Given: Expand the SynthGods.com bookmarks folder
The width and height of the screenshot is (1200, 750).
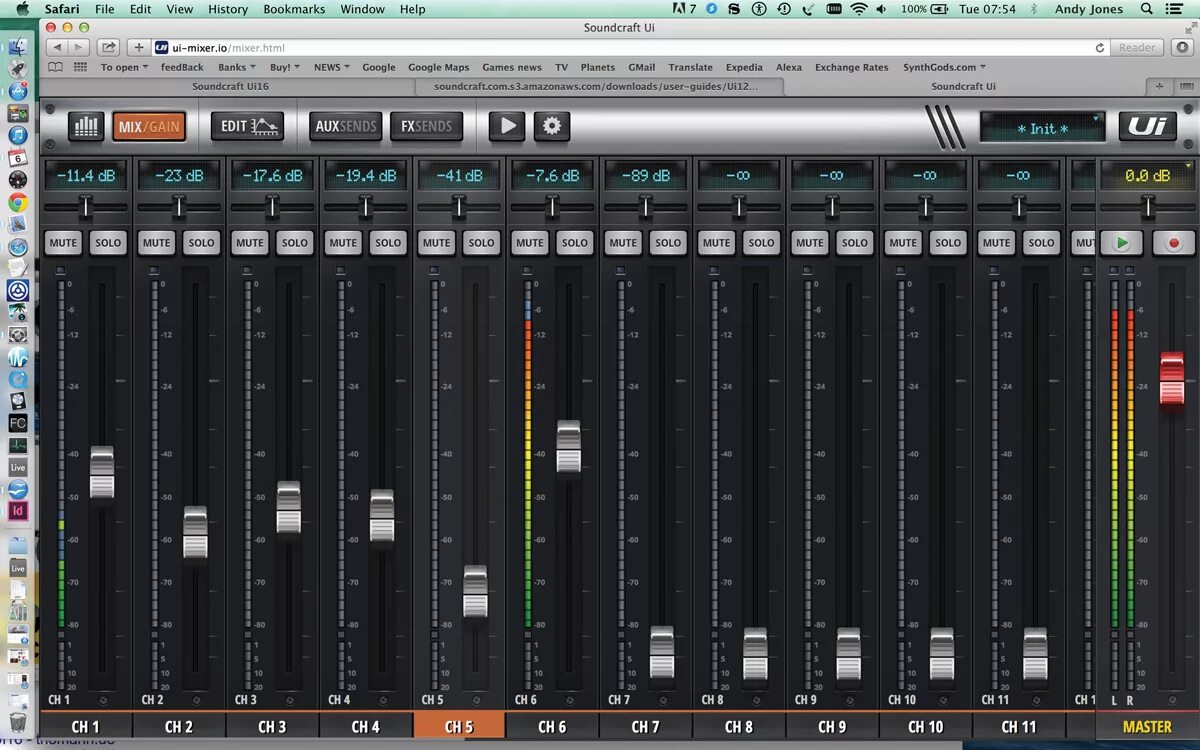Looking at the screenshot, I should coord(945,67).
